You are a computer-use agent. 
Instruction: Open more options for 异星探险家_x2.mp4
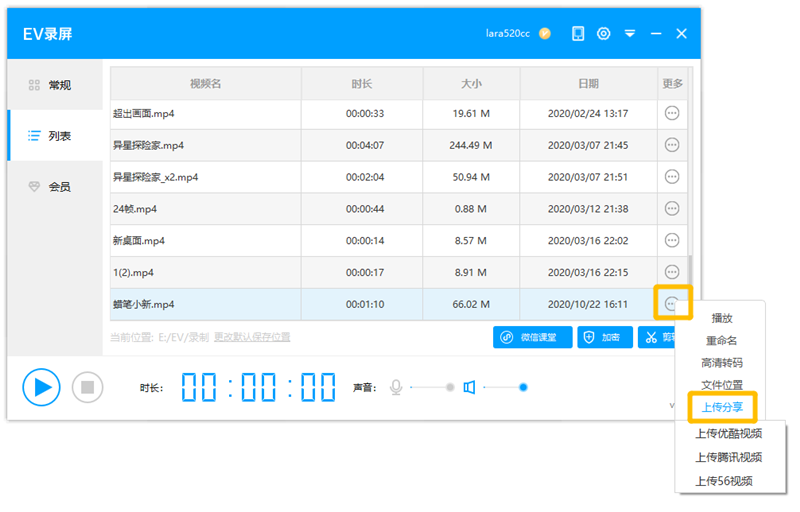coord(672,177)
